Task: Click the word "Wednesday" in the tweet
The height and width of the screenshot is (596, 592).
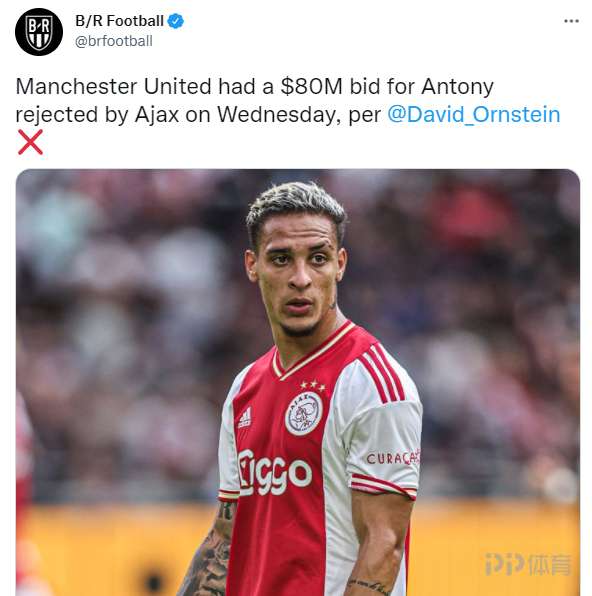Action: [x=279, y=114]
